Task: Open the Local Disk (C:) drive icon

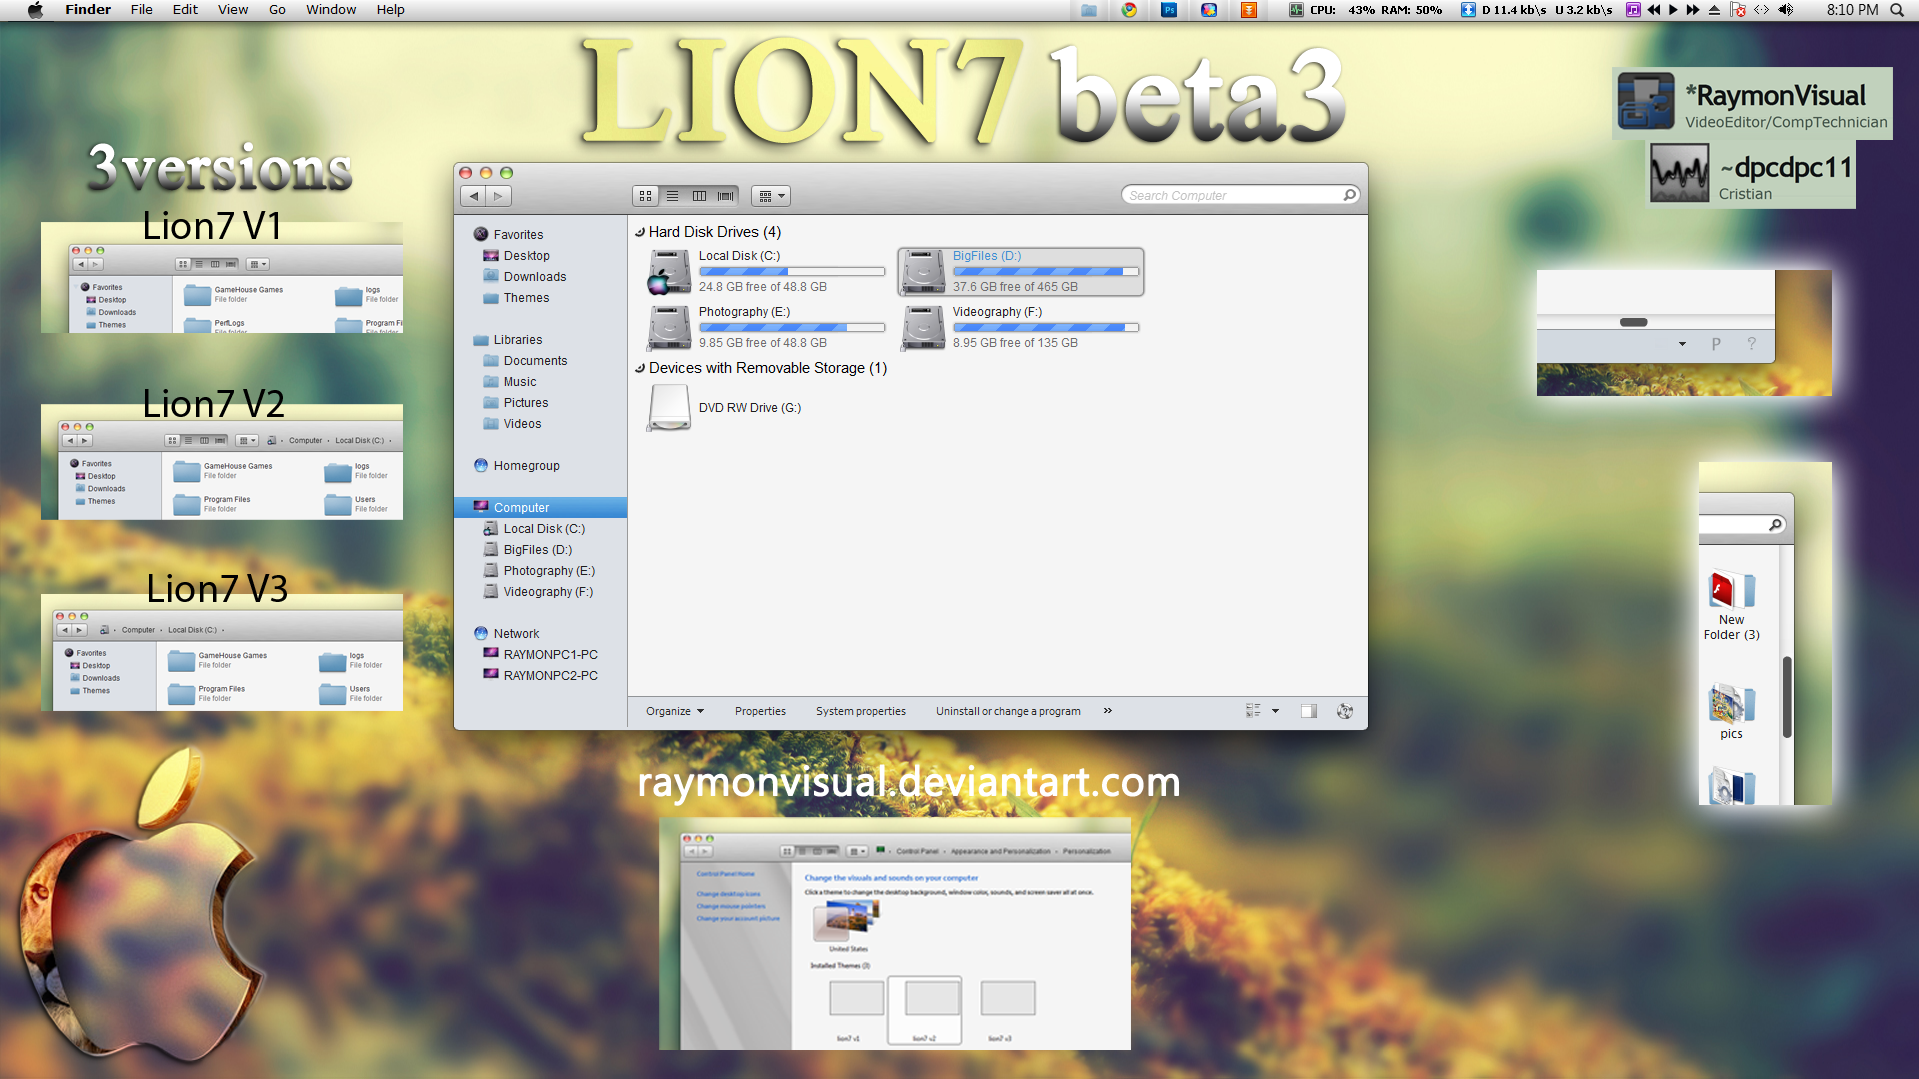Action: click(668, 271)
